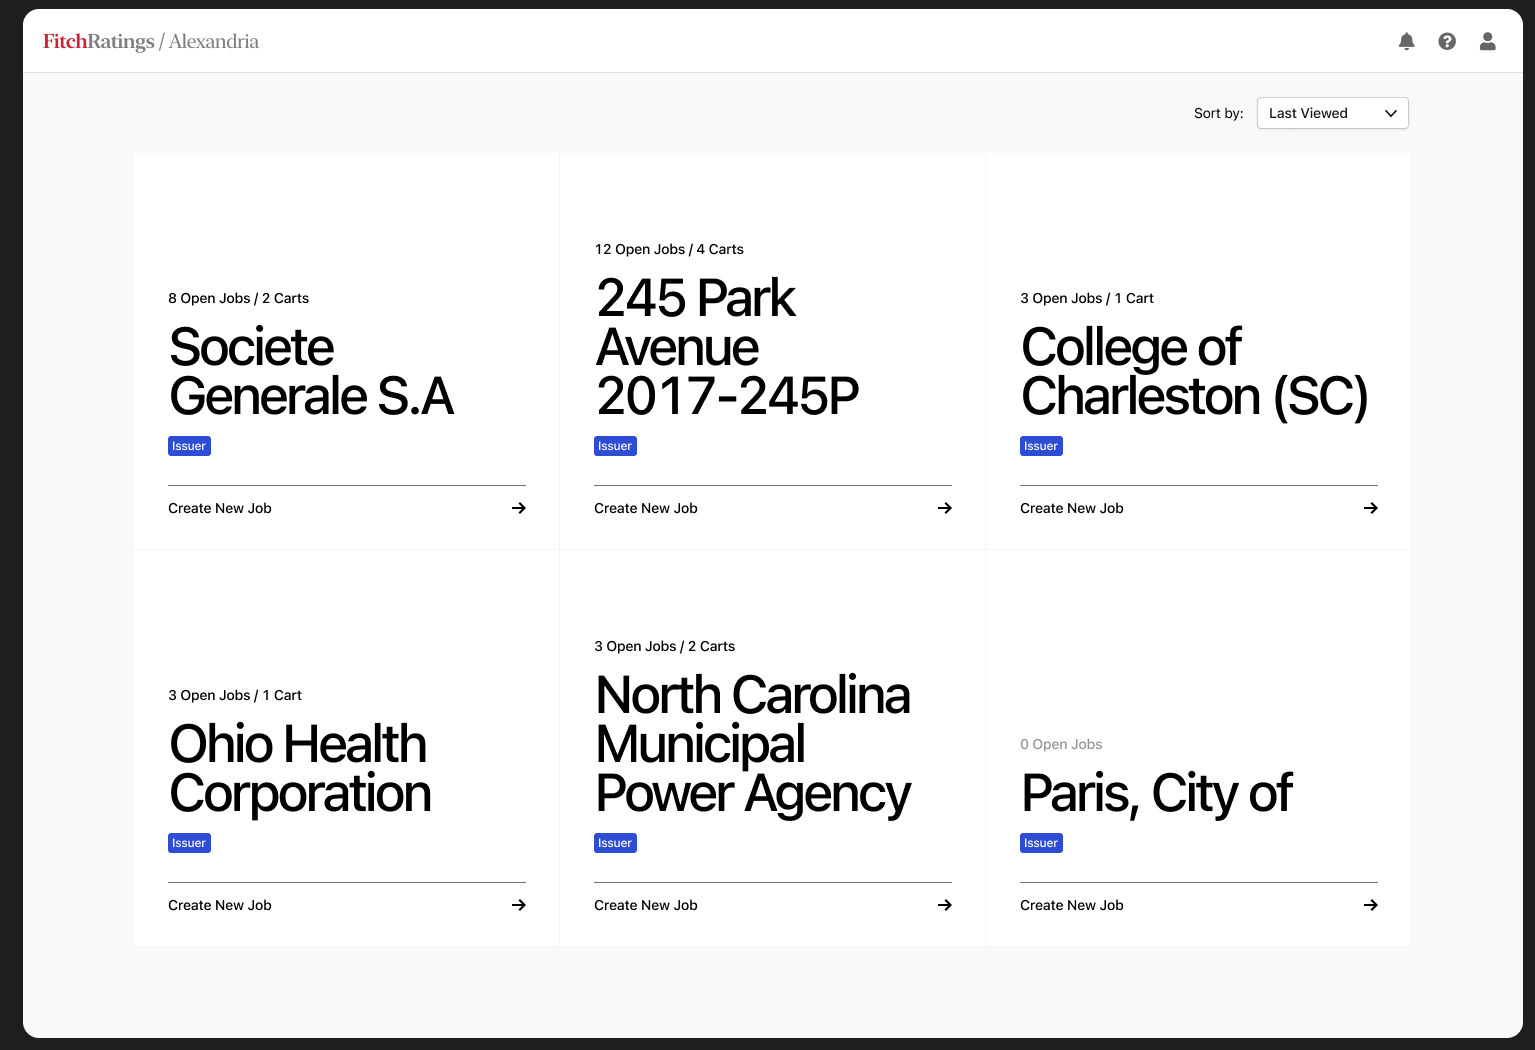Click the Issuer tag on Paris card
Screen dimensions: 1535x1050
point(1041,843)
